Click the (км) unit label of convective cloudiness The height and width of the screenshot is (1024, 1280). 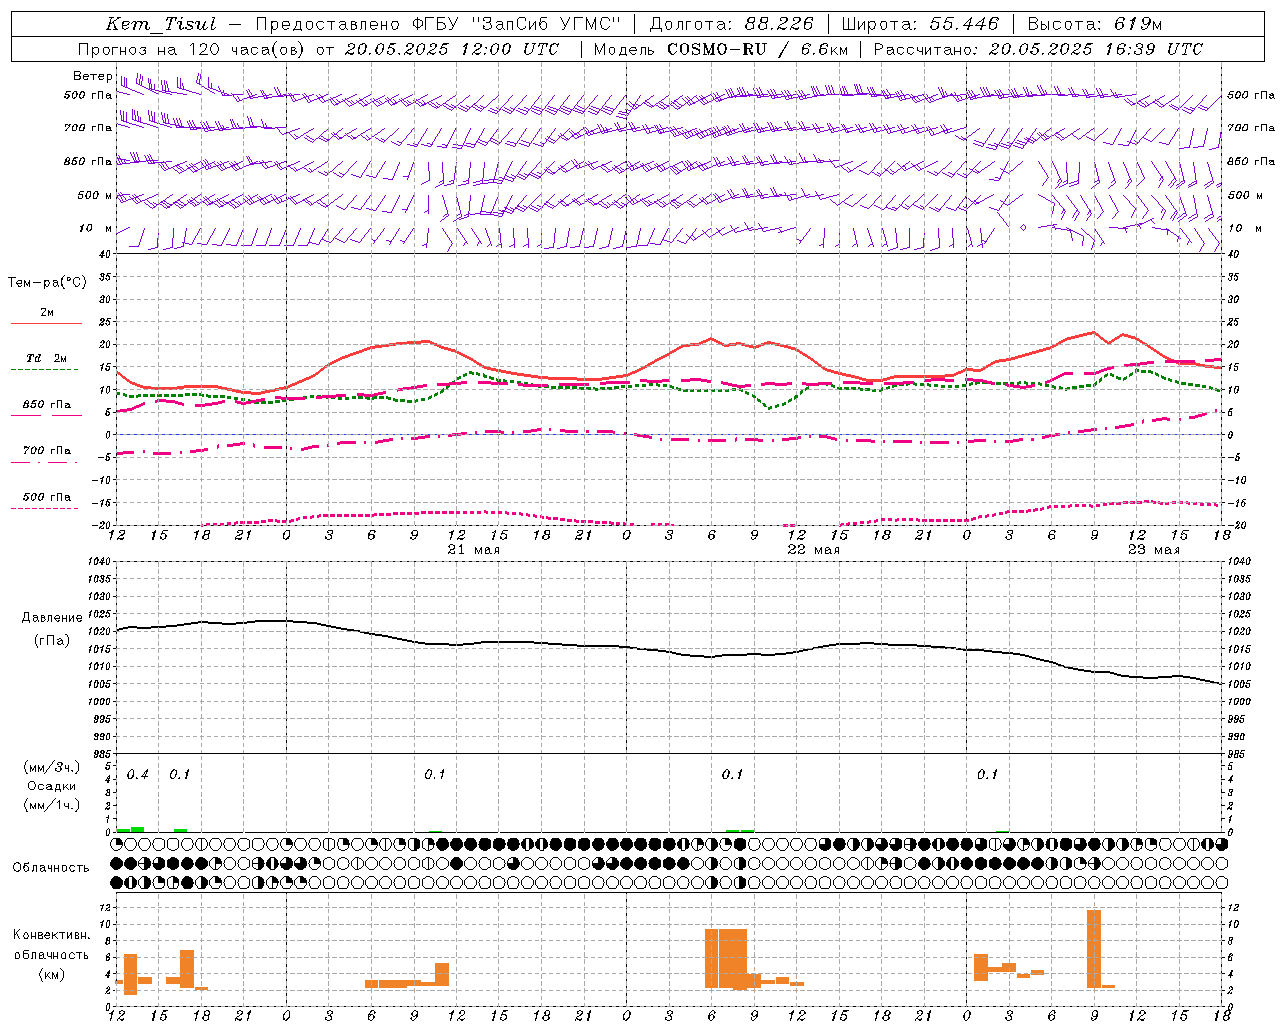point(51,974)
